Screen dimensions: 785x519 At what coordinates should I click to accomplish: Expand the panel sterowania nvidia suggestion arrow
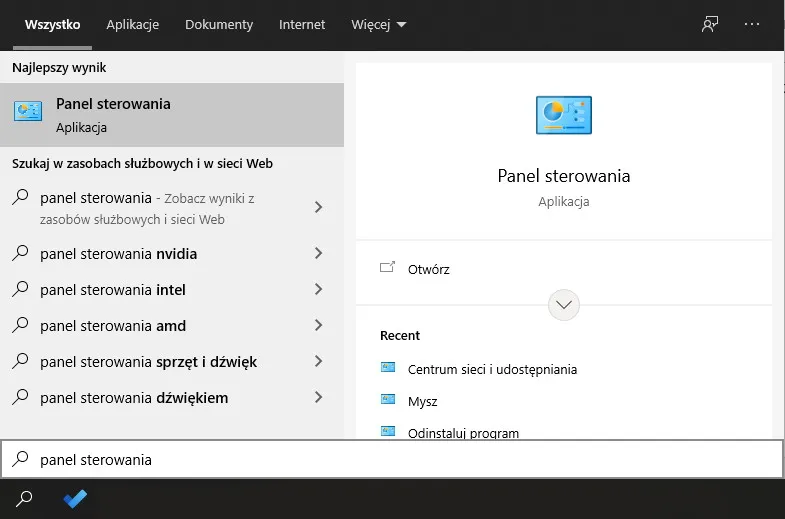(318, 254)
